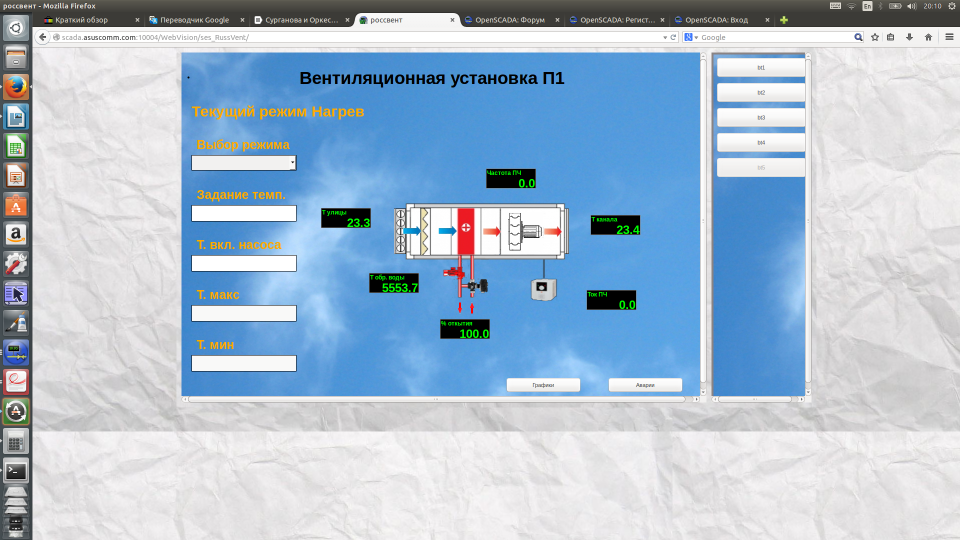Open the search engine selector dropdown
960x540 pixels.
pyautogui.click(x=691, y=37)
